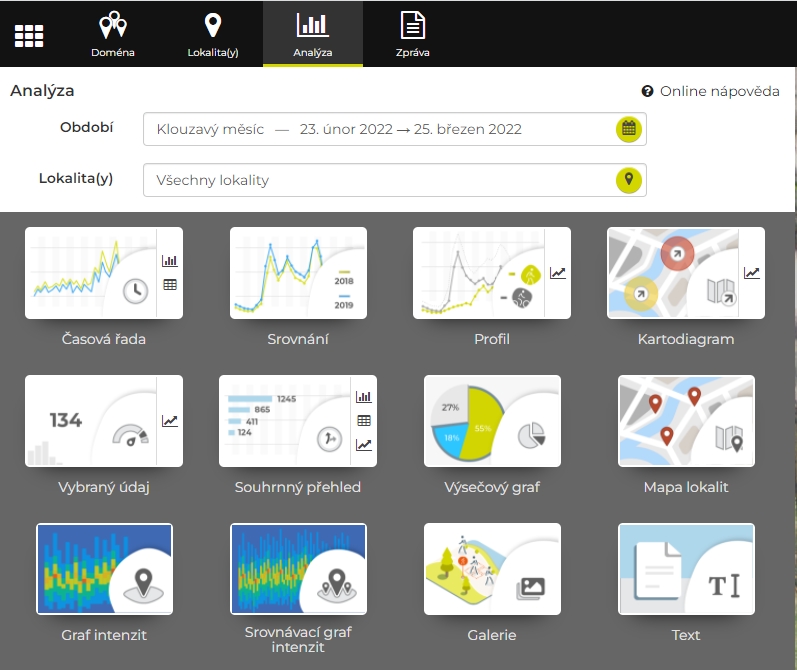Open the Mapa lokalit widget thumbnail

(686, 421)
